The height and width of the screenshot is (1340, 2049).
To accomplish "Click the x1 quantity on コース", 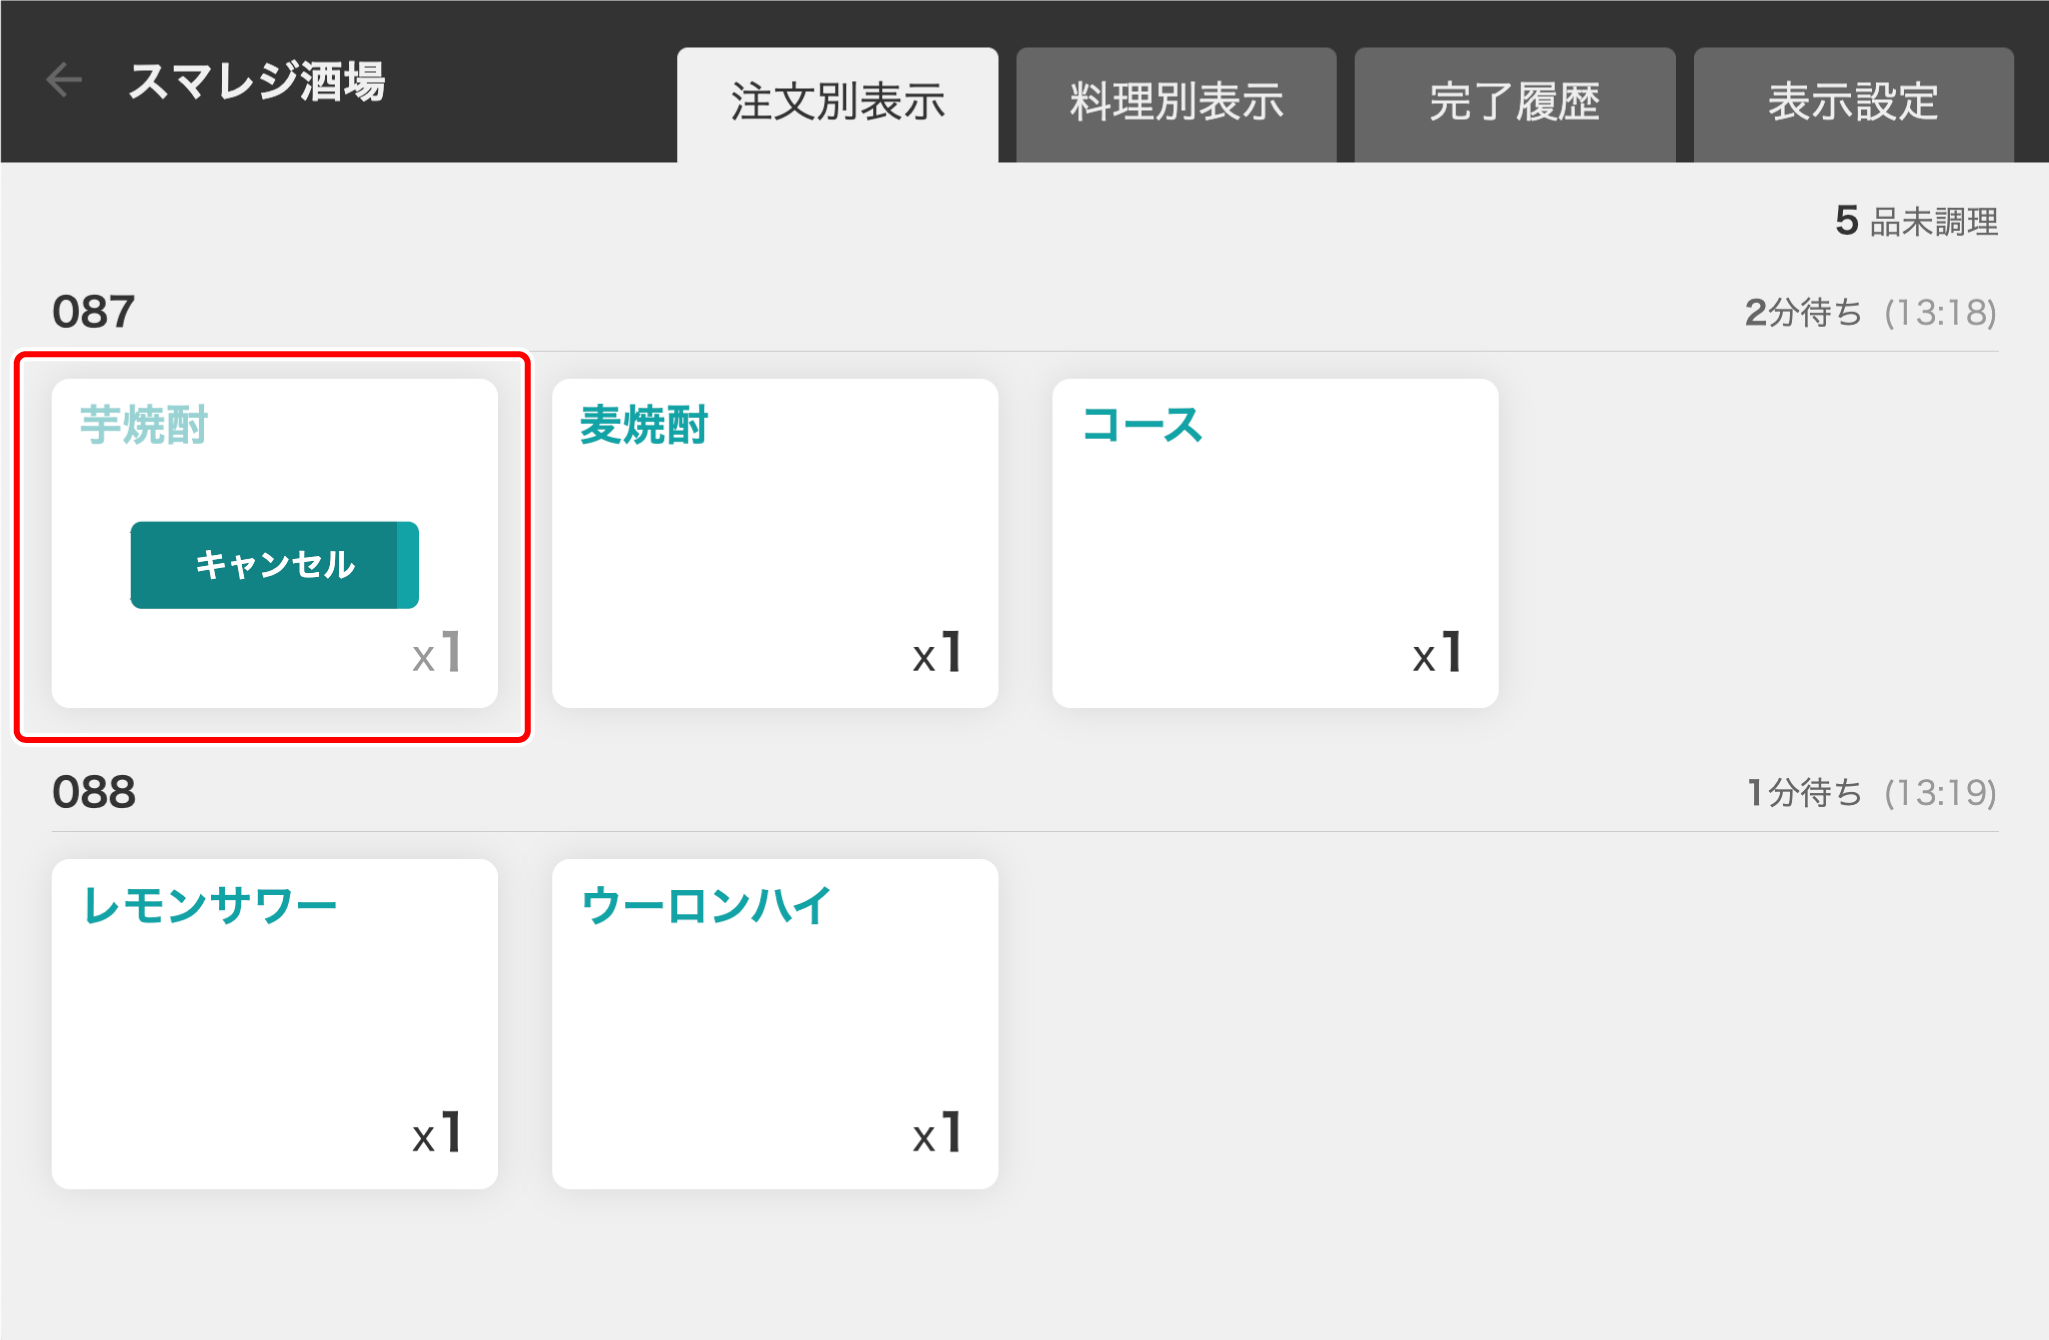I will [x=1437, y=653].
